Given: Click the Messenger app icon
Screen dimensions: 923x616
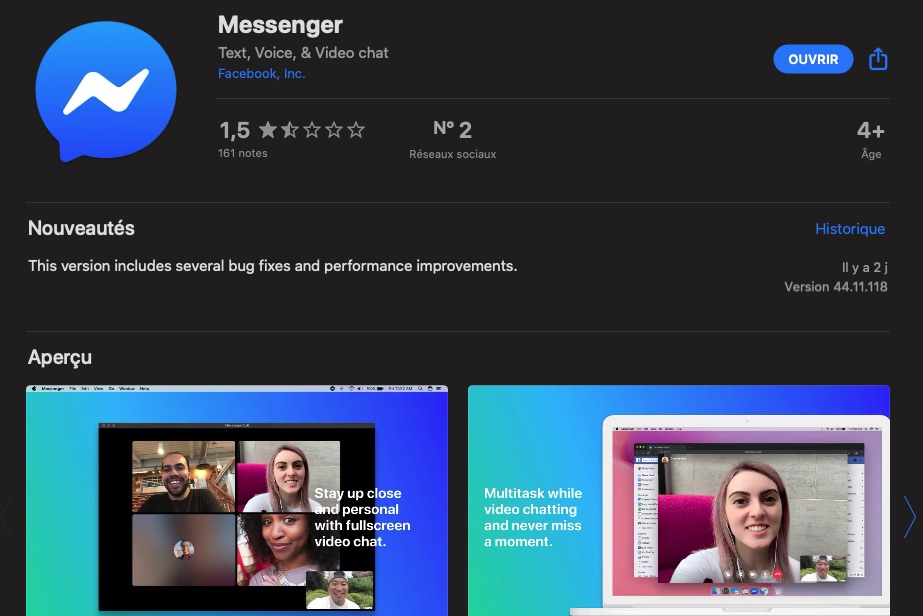Looking at the screenshot, I should point(106,91).
